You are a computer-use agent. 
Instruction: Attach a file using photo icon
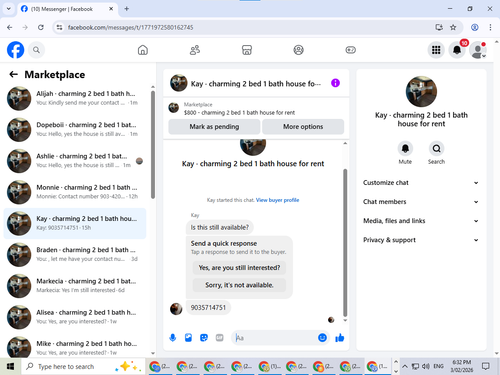(188, 338)
